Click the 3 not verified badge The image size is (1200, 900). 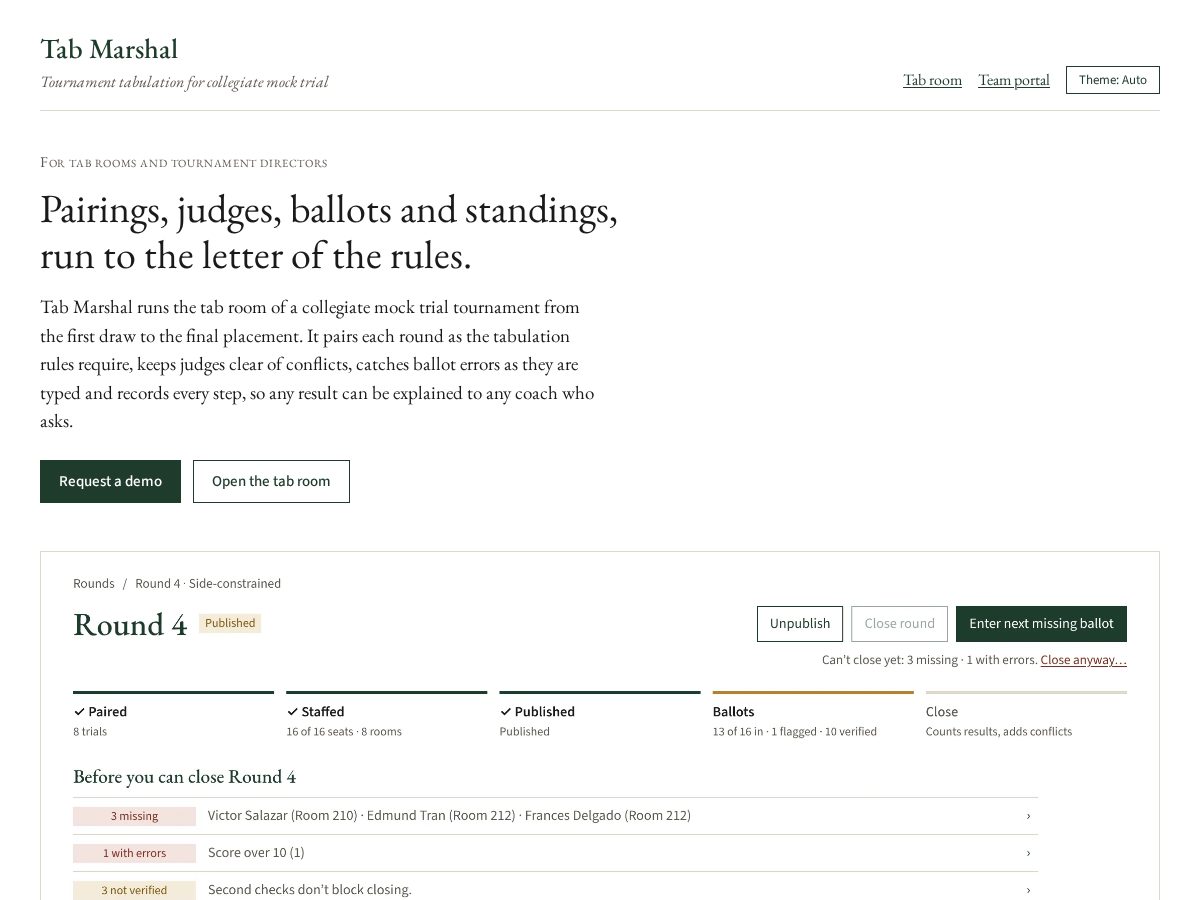[134, 890]
